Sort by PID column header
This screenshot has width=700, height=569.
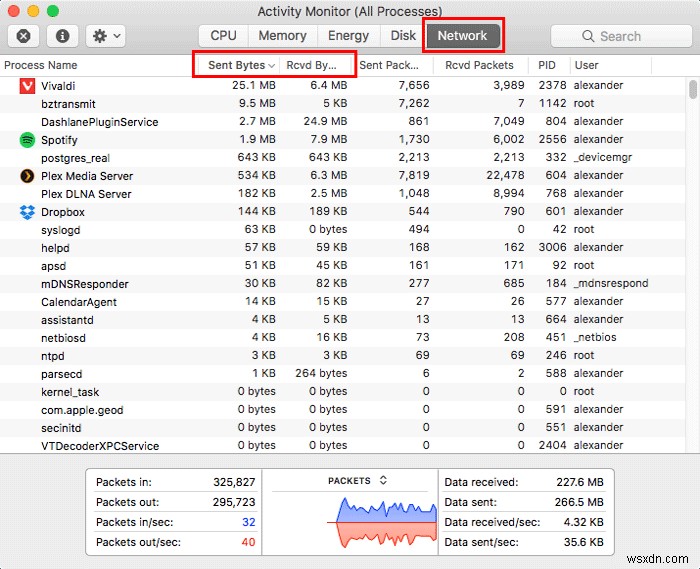click(x=547, y=65)
